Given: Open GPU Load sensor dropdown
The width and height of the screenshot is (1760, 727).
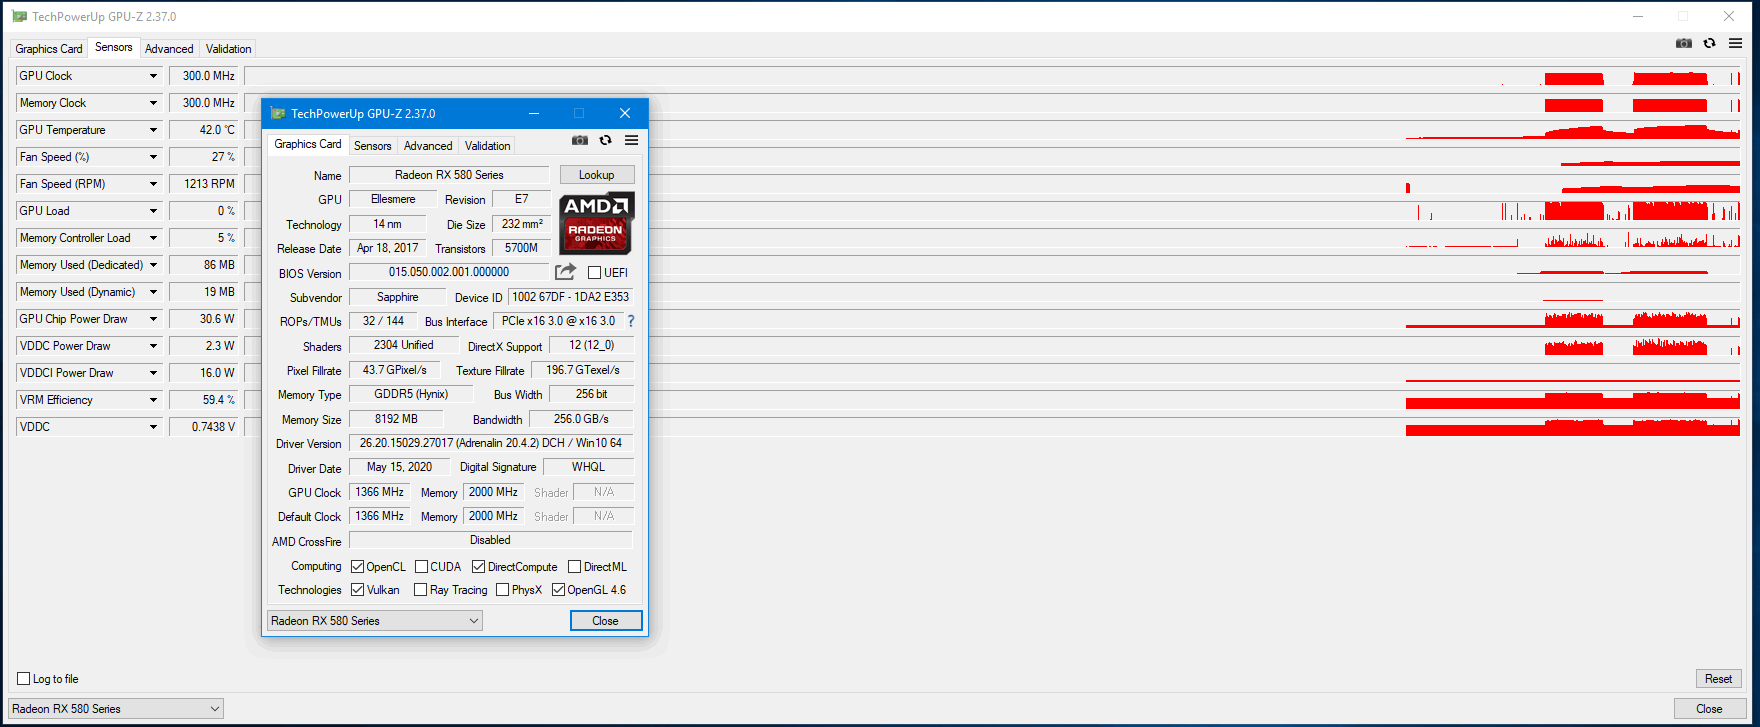Looking at the screenshot, I should click(x=153, y=211).
